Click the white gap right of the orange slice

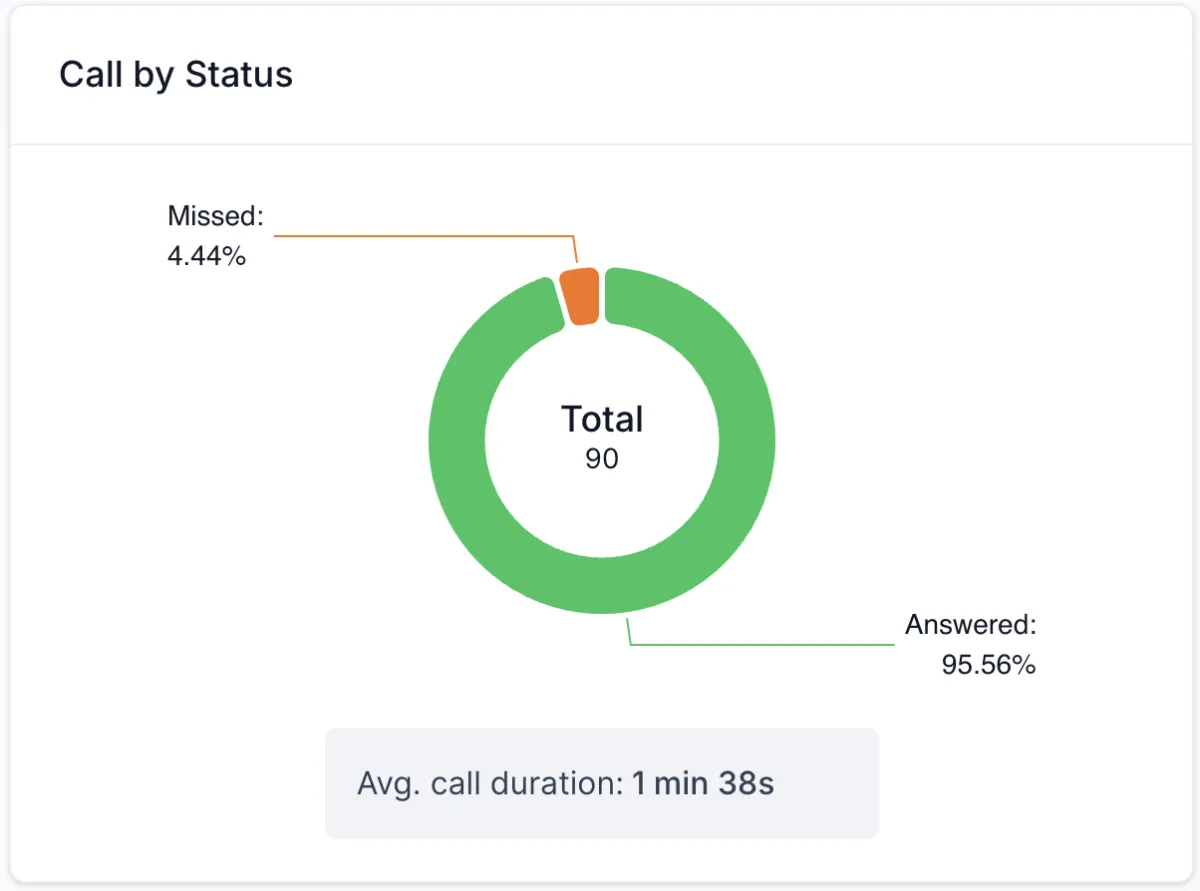click(603, 295)
